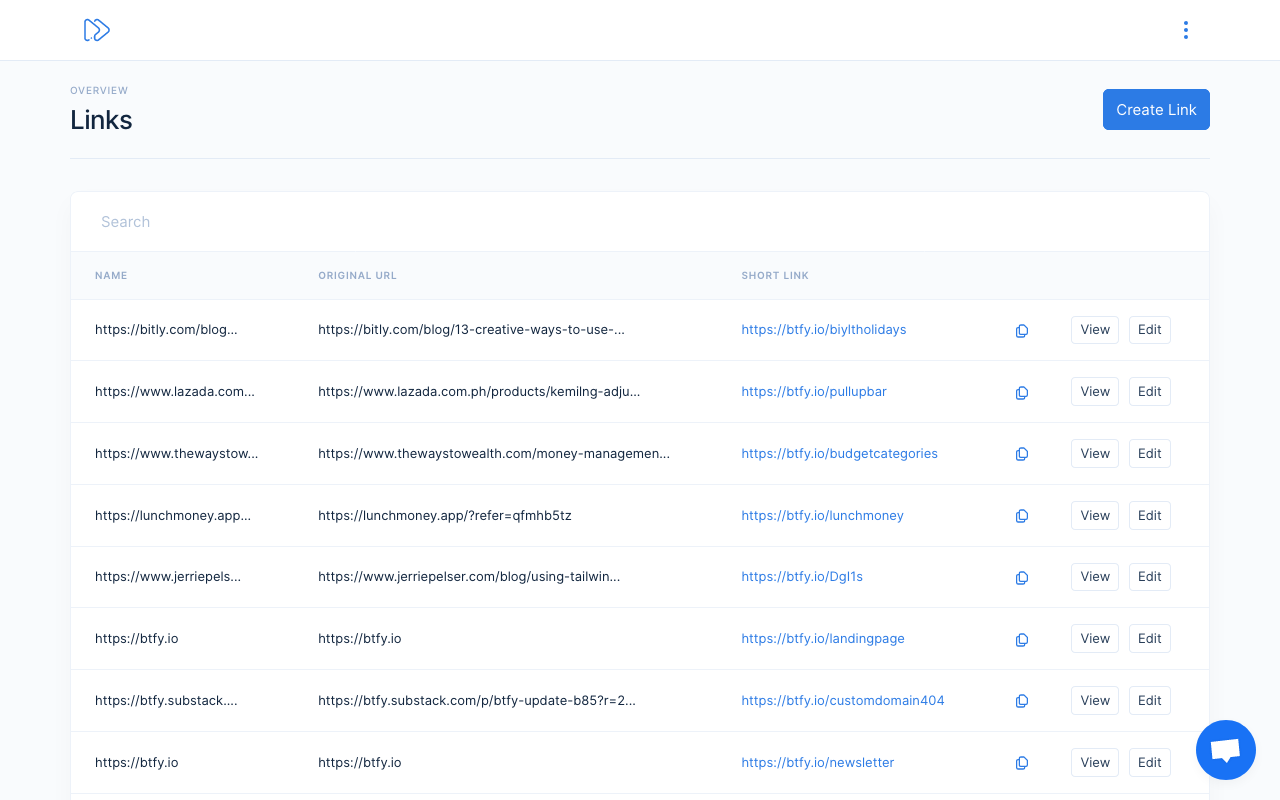This screenshot has width=1280, height=800.
Task: Copy the customdomain404 short link
Action: click(x=1022, y=701)
